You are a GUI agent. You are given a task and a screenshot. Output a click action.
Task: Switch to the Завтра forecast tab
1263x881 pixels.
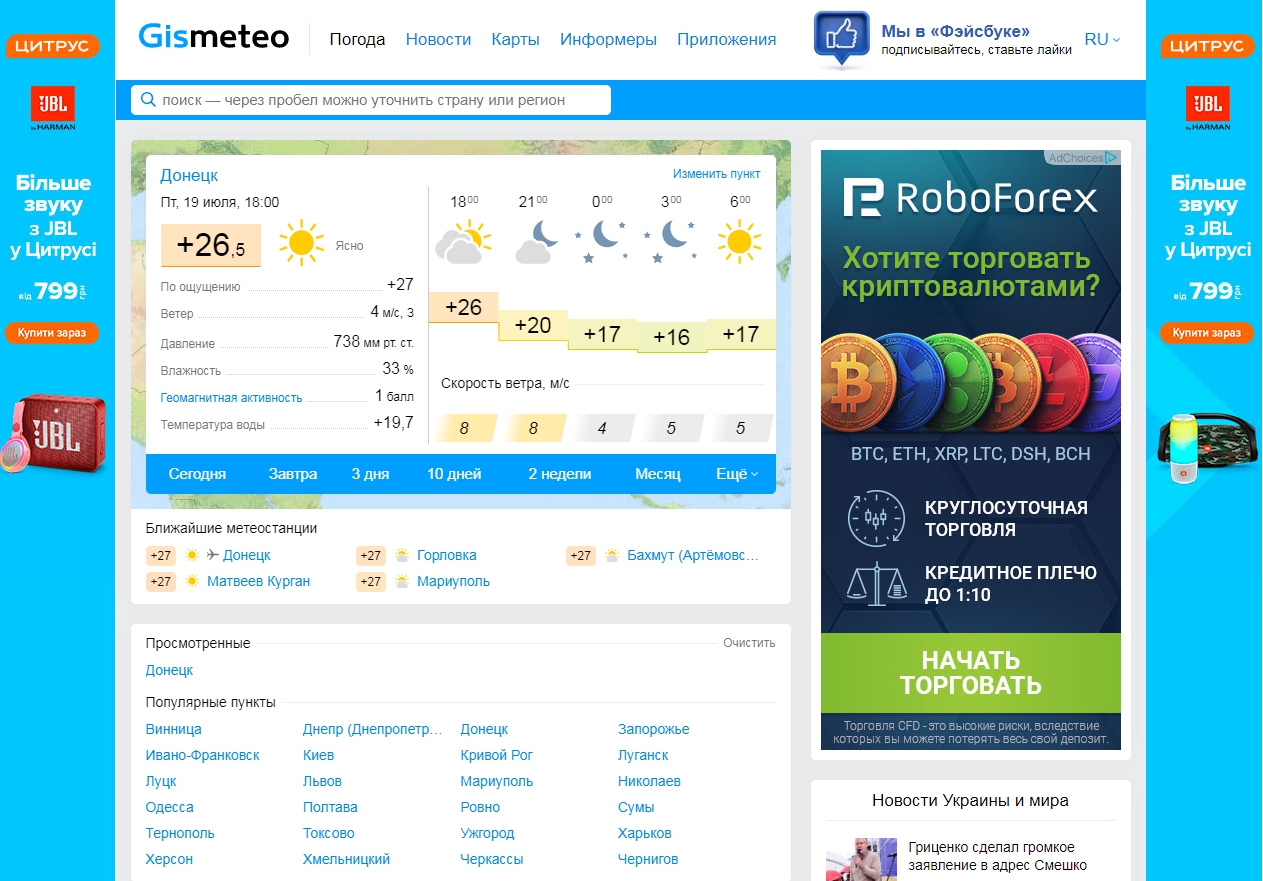(292, 474)
